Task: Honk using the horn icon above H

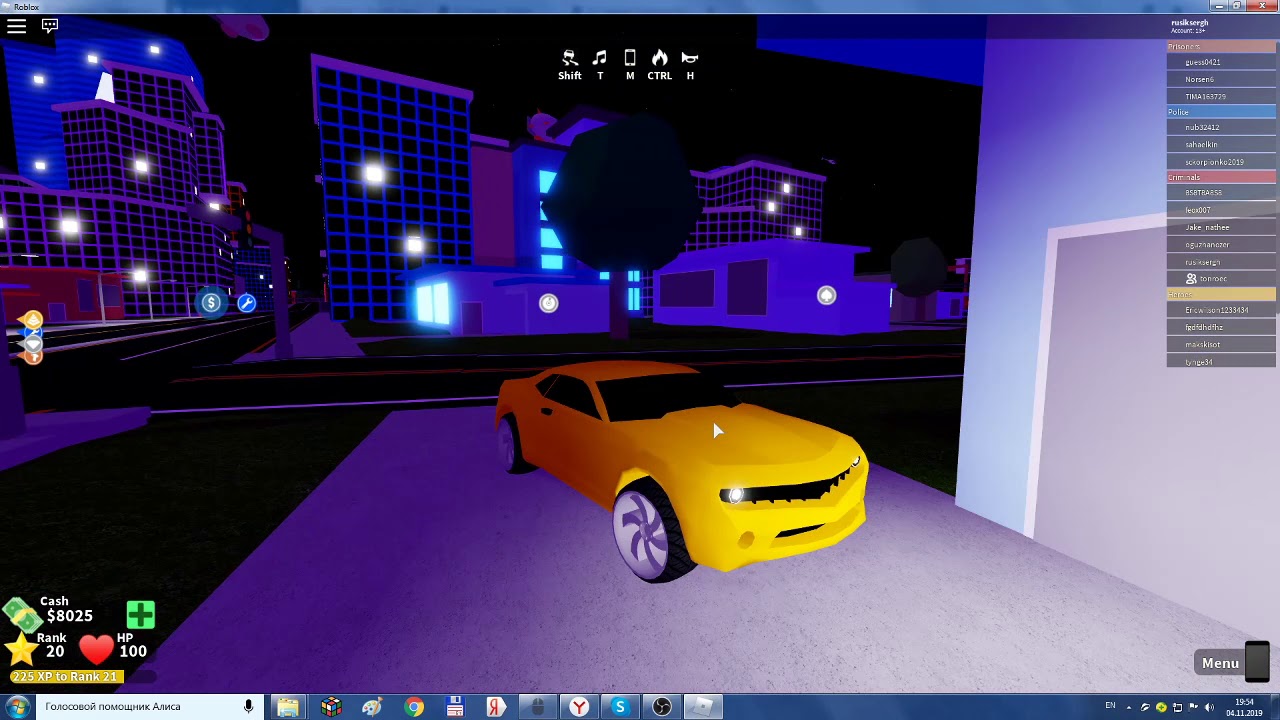Action: pos(690,58)
